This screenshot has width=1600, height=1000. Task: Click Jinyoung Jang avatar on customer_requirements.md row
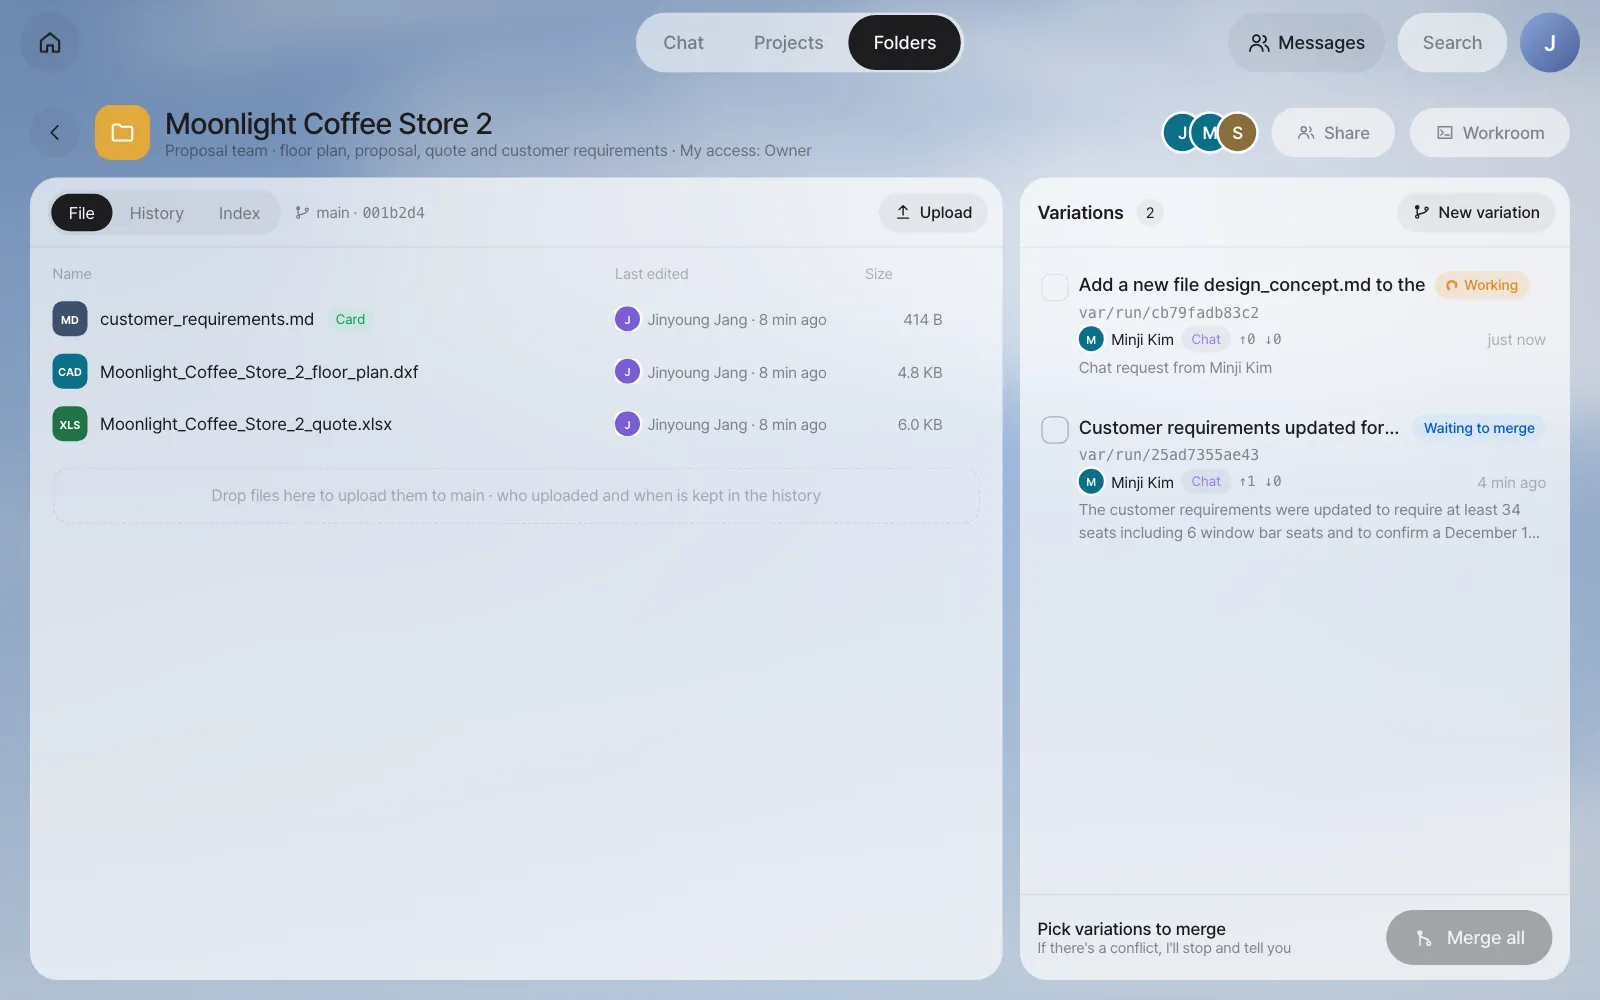point(627,319)
